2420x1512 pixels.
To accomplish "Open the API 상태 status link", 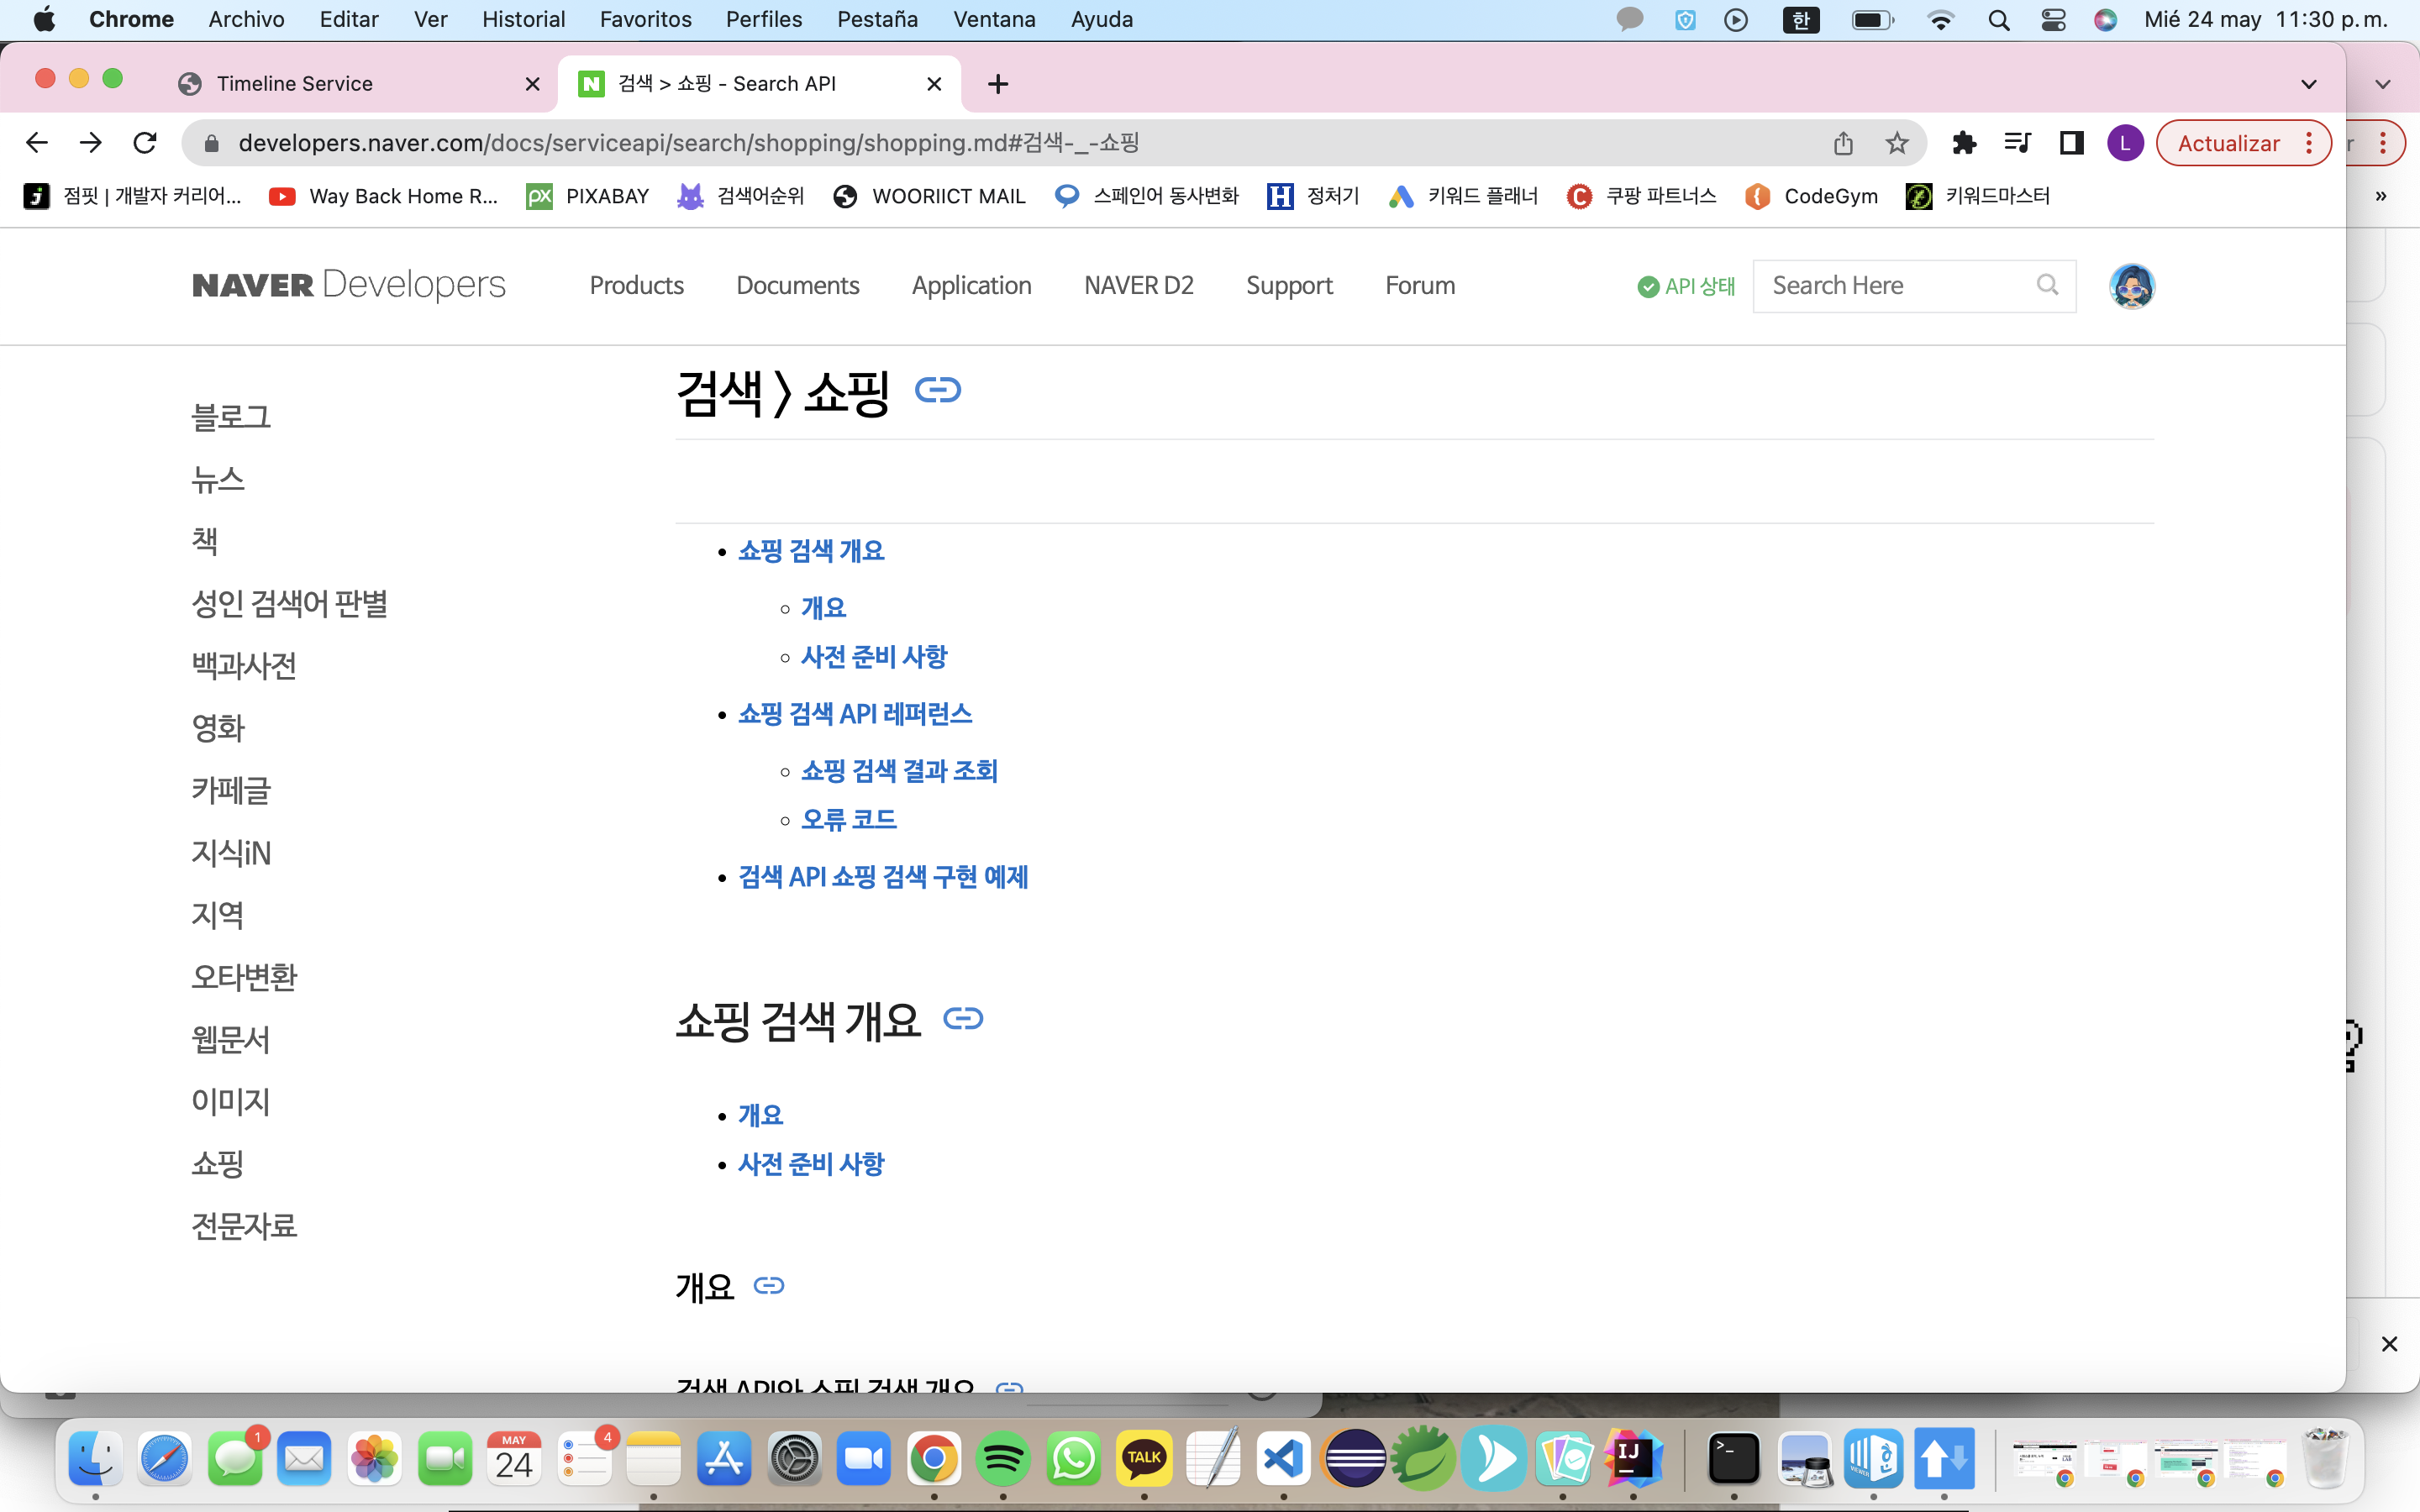I will (1686, 287).
